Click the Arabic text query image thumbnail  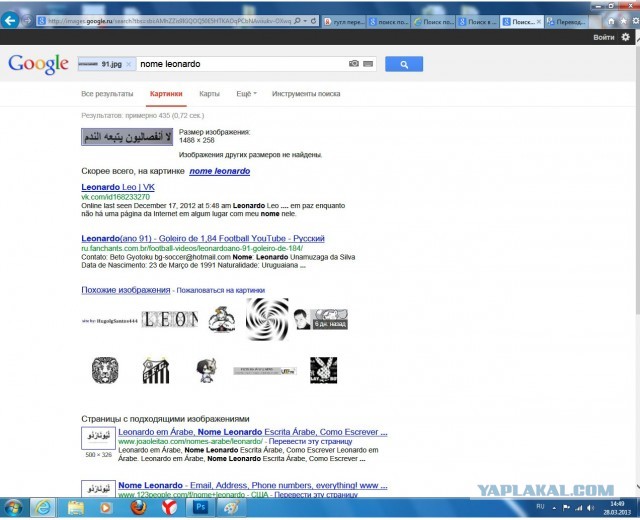[127, 137]
